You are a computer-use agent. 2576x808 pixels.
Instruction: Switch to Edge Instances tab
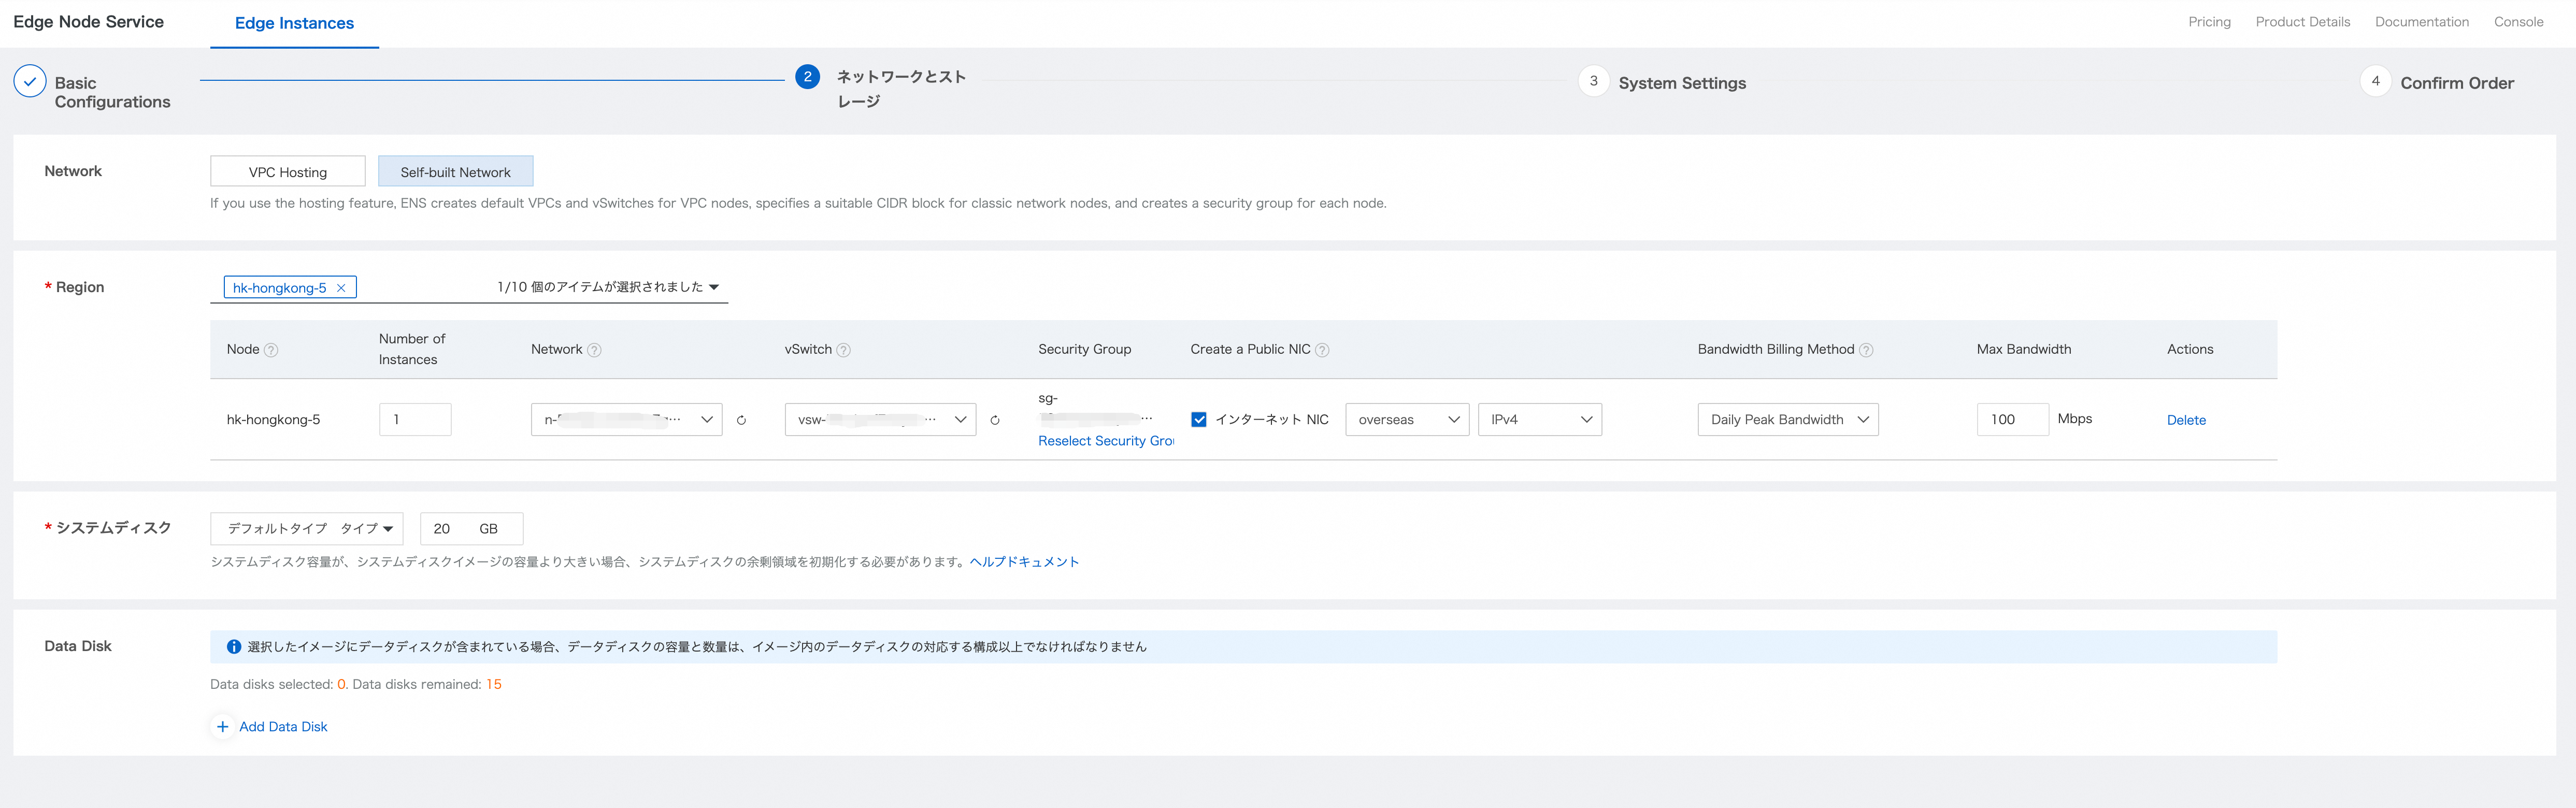pyautogui.click(x=294, y=23)
